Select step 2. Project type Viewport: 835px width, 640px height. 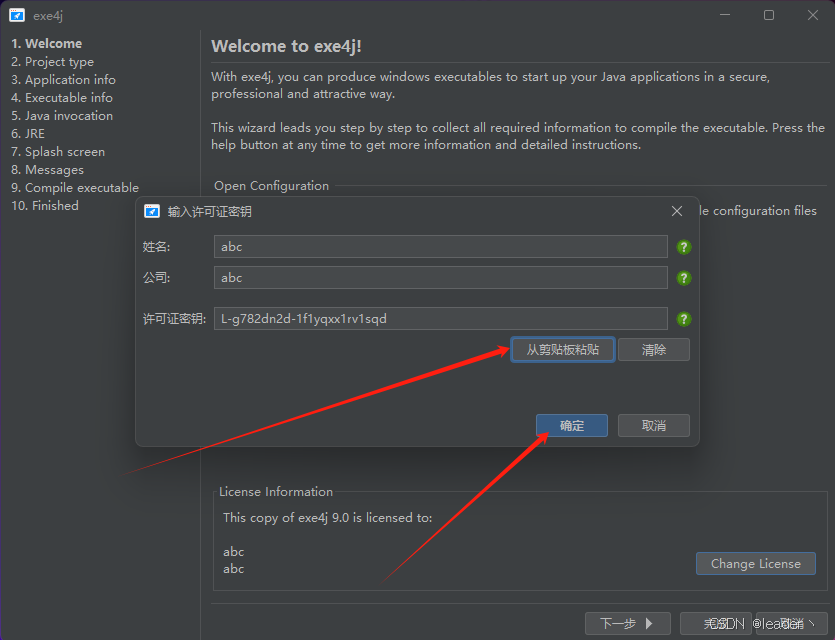coord(53,62)
